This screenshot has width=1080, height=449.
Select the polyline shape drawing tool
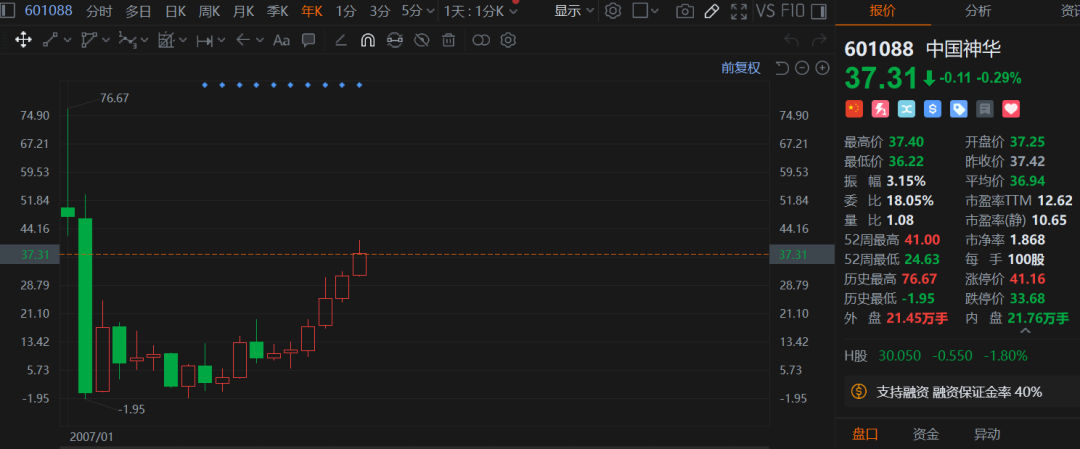tap(89, 40)
